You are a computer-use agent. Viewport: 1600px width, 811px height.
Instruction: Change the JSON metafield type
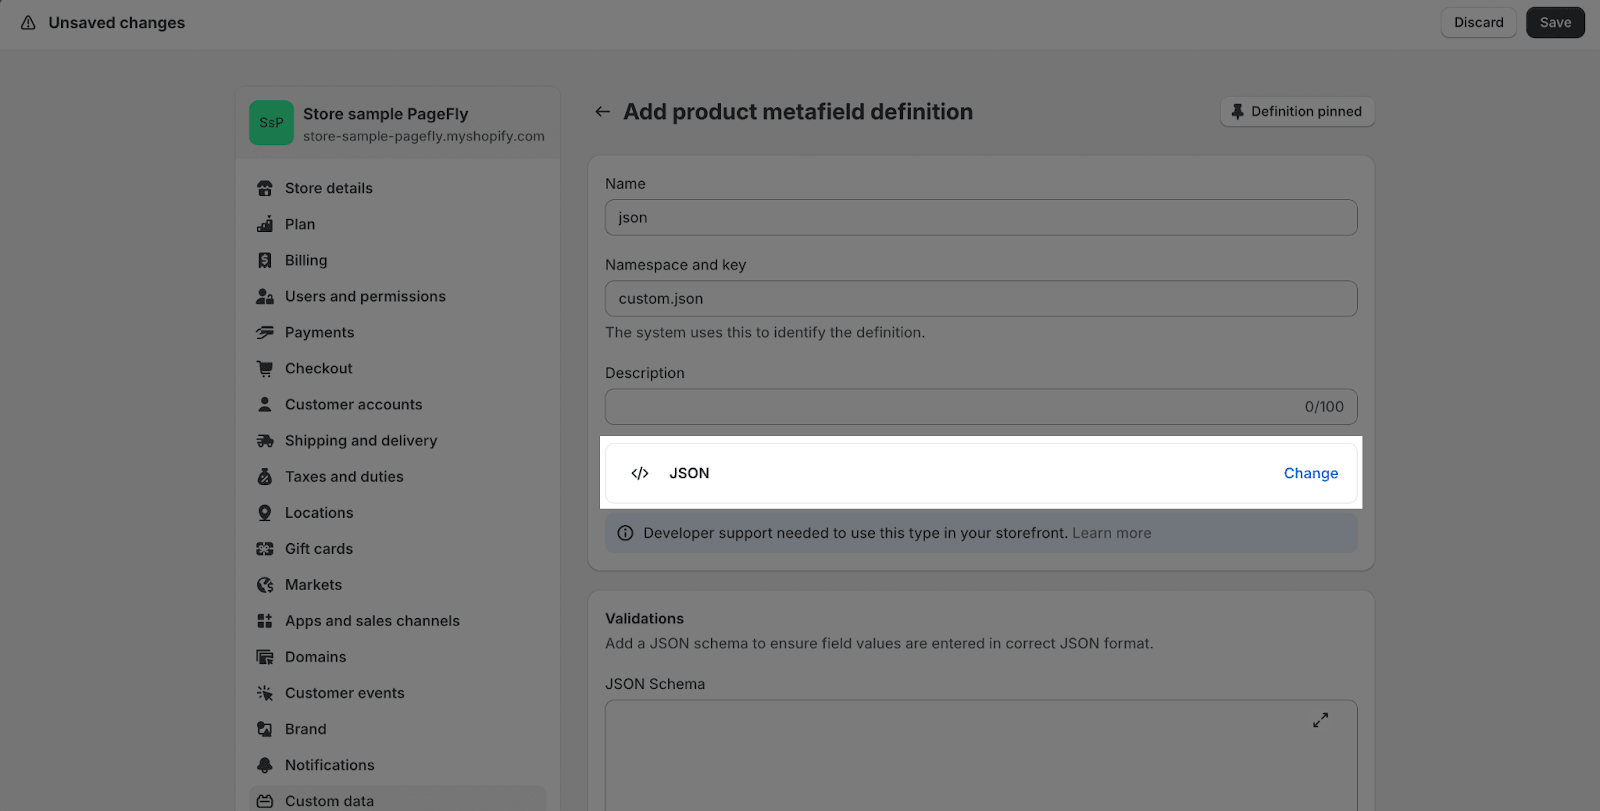(1310, 473)
